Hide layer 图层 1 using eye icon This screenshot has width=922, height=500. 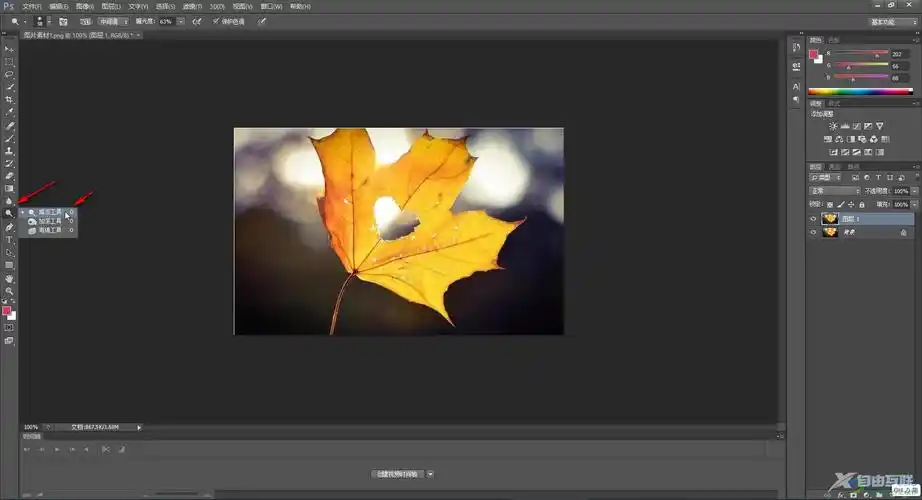(x=813, y=218)
